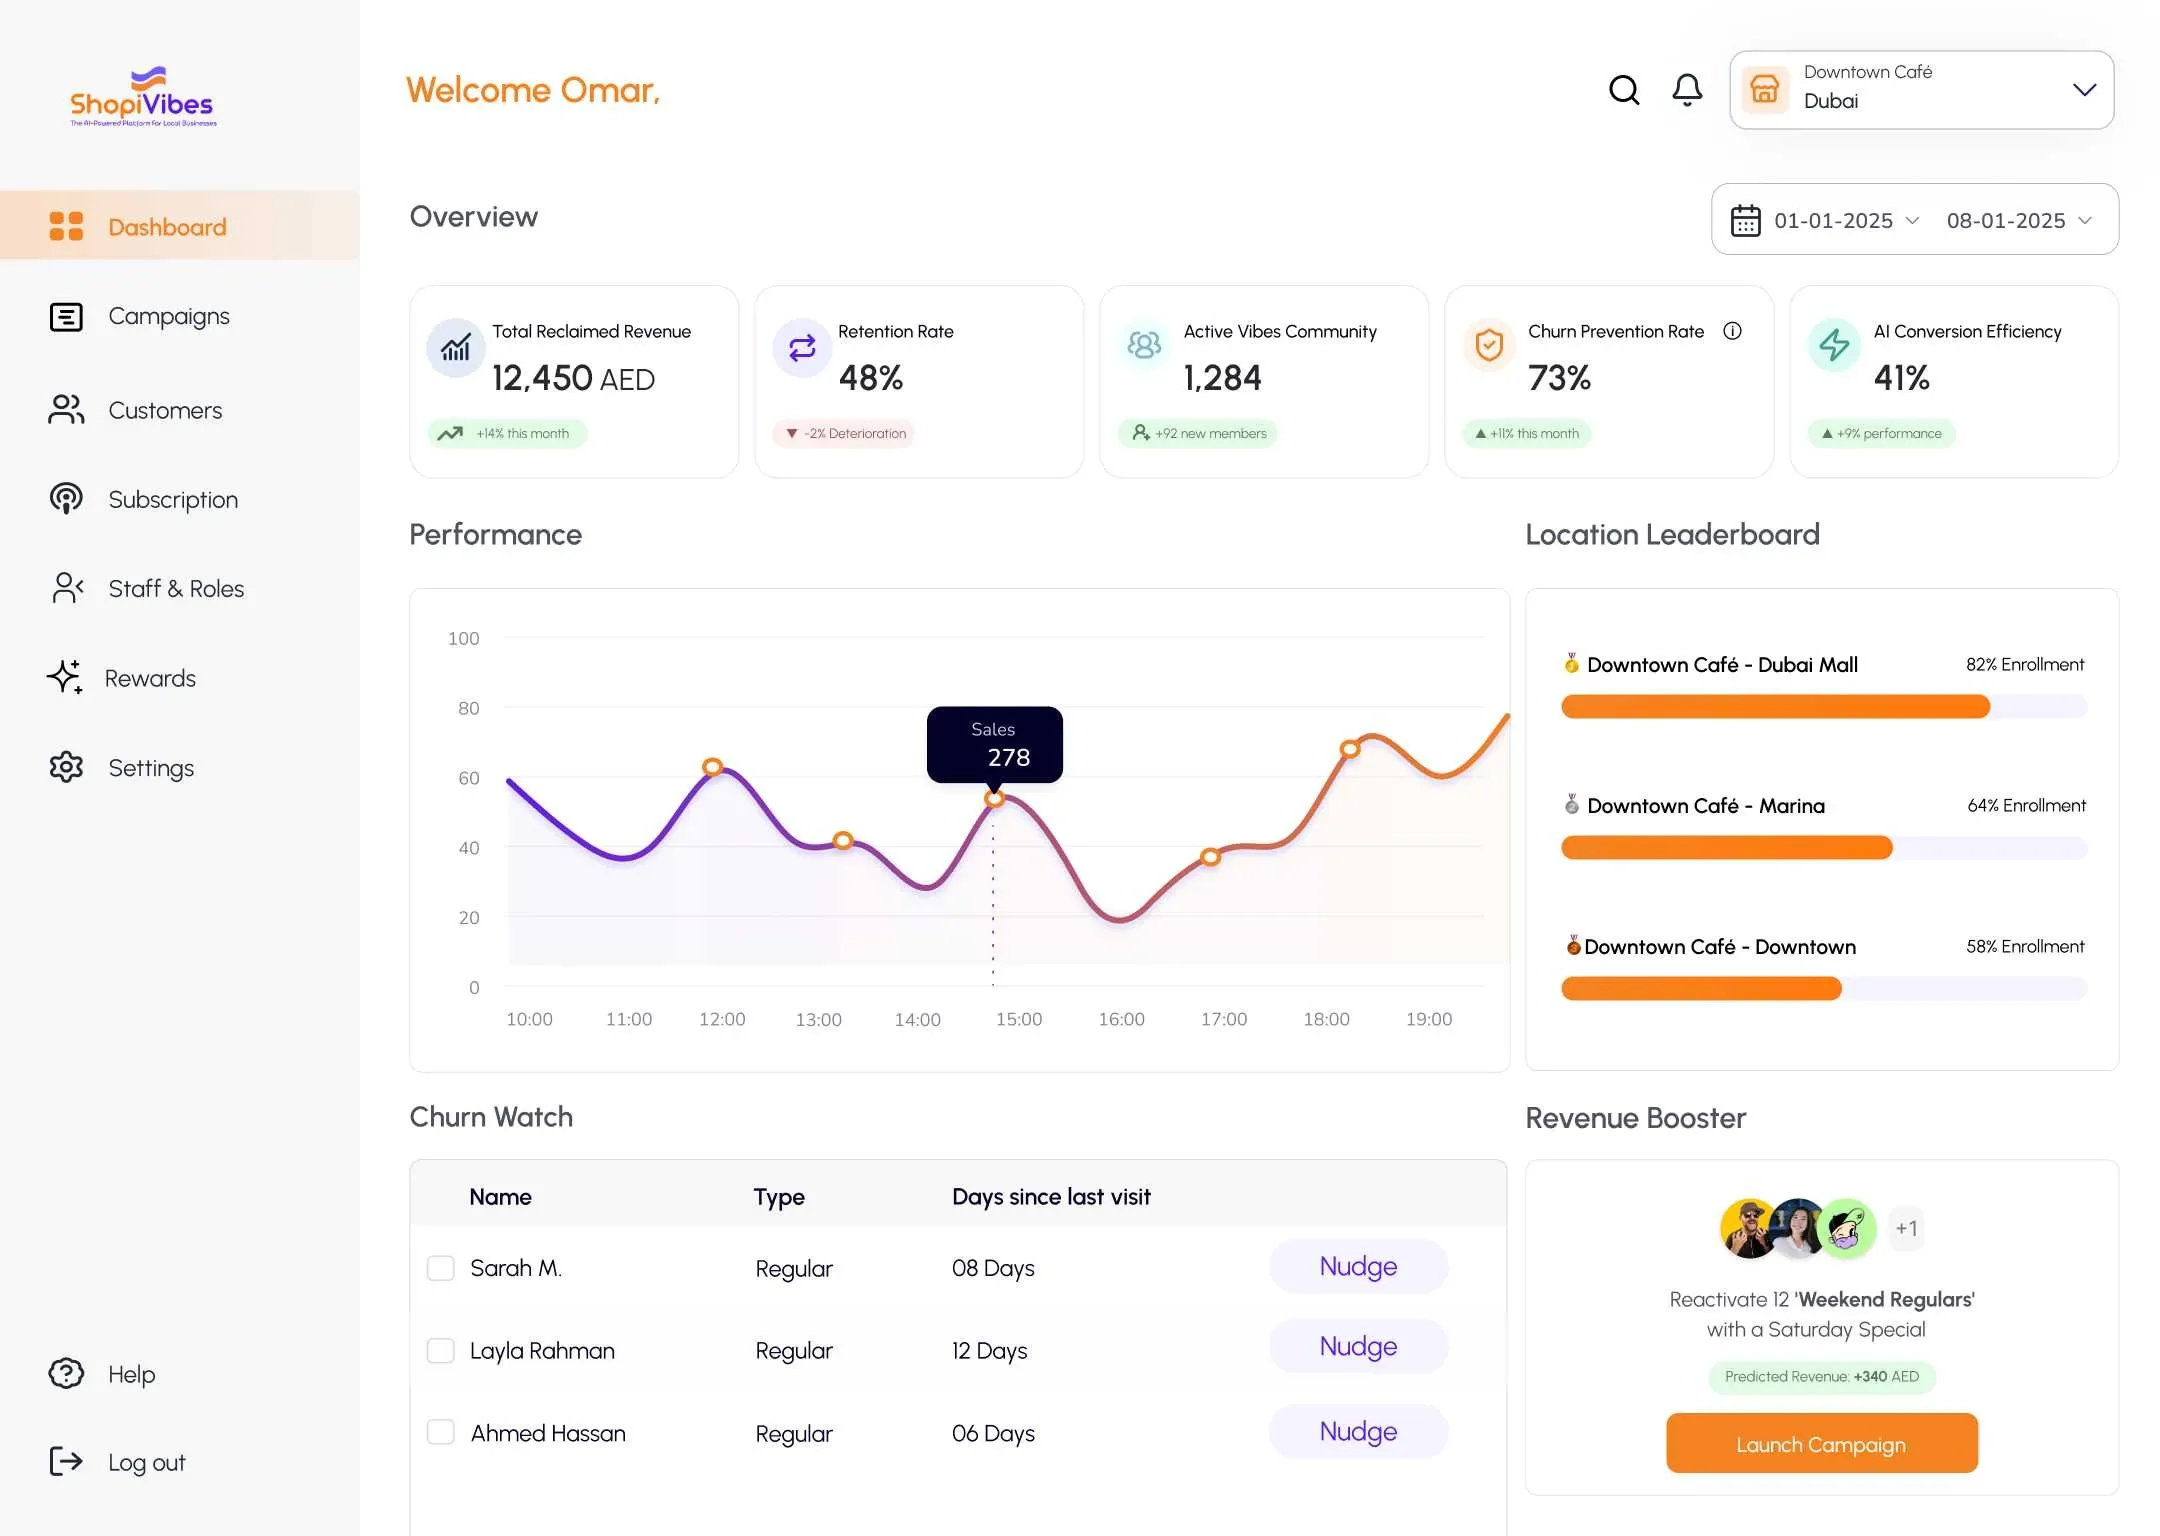Click Dubai Mall 82% enrollment progress bar
Screen dimensions: 2160x1536
click(x=1824, y=707)
